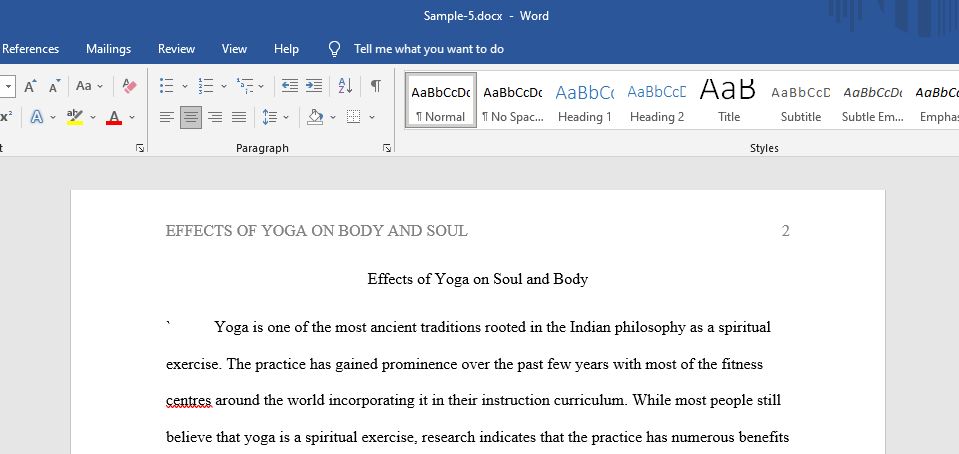The width and height of the screenshot is (959, 454).
Task: Focus the Tell me search box
Action: (429, 49)
